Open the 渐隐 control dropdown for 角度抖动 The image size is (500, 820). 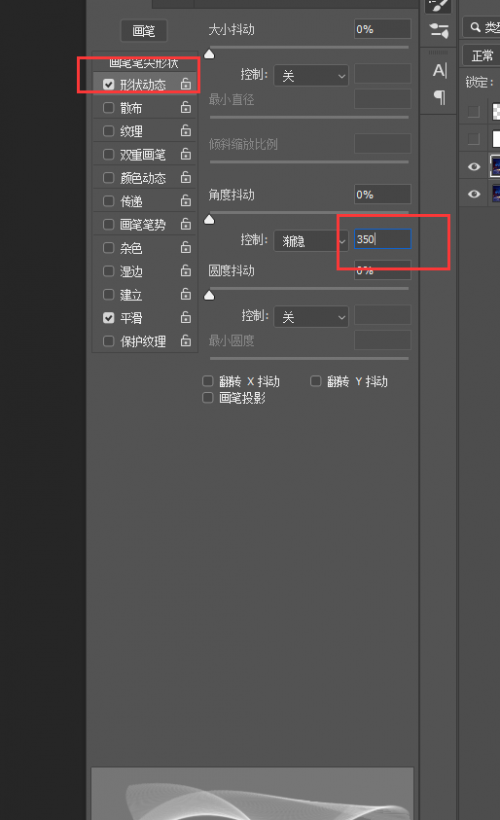(x=311, y=241)
